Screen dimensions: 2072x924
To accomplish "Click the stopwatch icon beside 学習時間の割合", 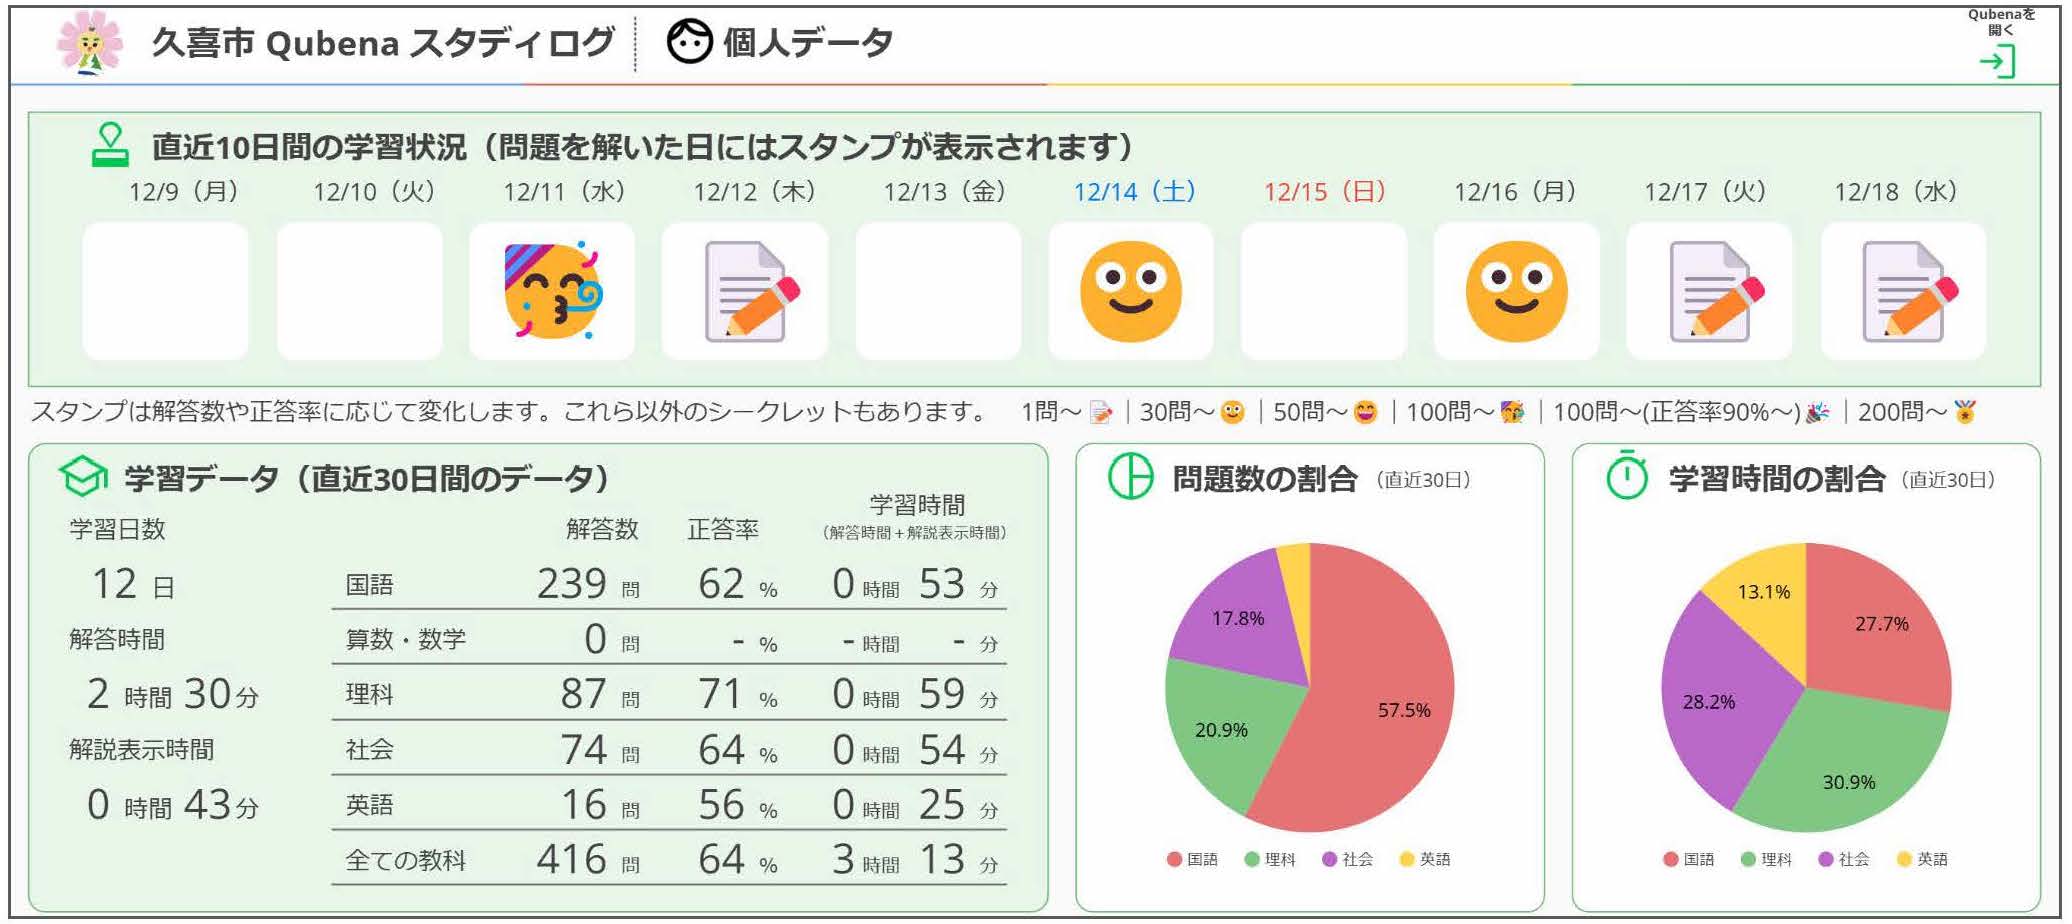I will click(1627, 476).
